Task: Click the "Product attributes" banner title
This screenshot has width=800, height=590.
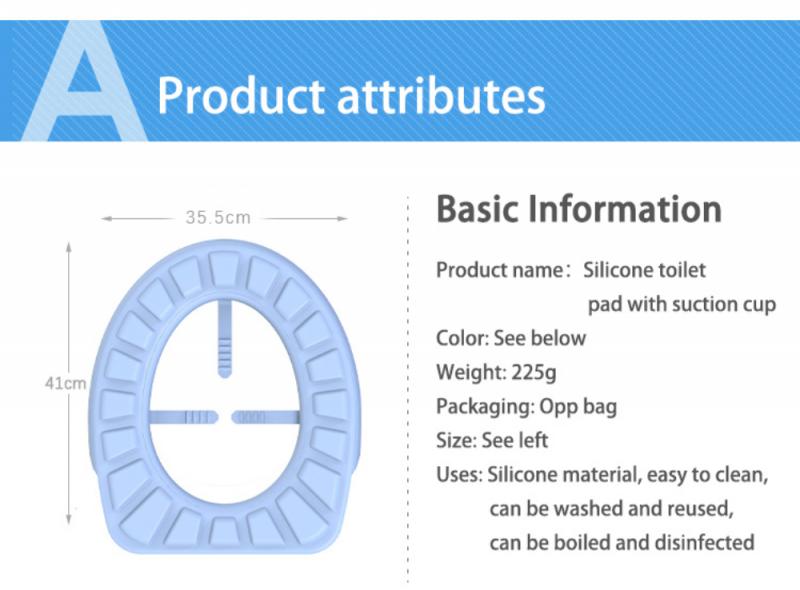Action: coord(351,96)
